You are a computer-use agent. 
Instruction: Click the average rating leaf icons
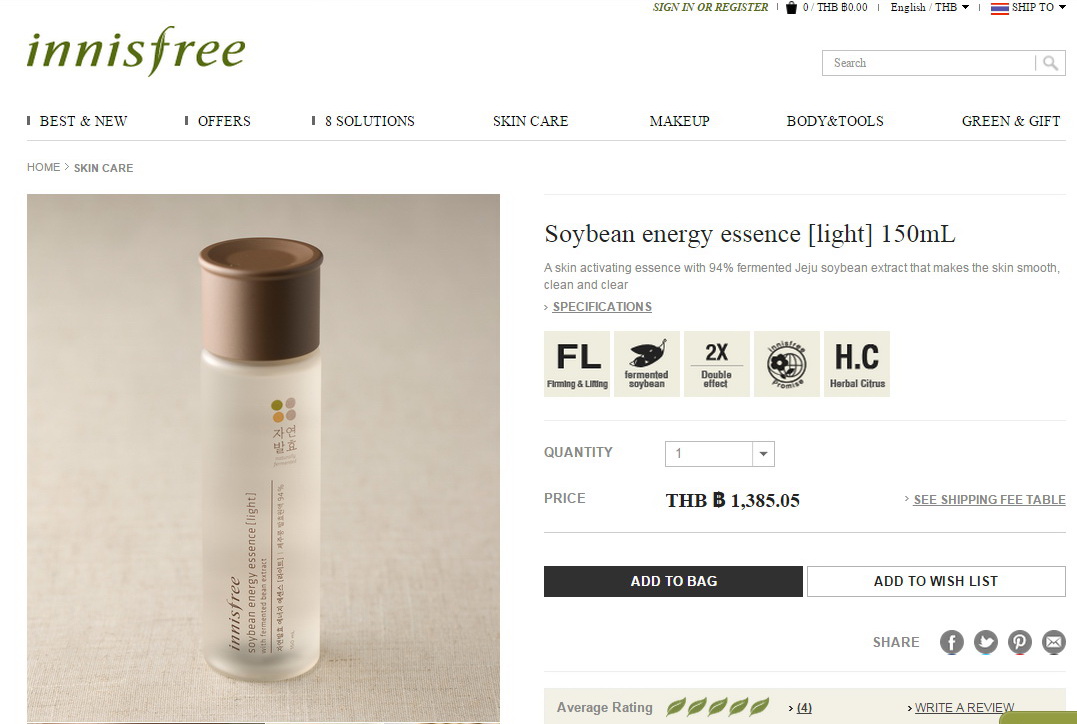point(718,707)
